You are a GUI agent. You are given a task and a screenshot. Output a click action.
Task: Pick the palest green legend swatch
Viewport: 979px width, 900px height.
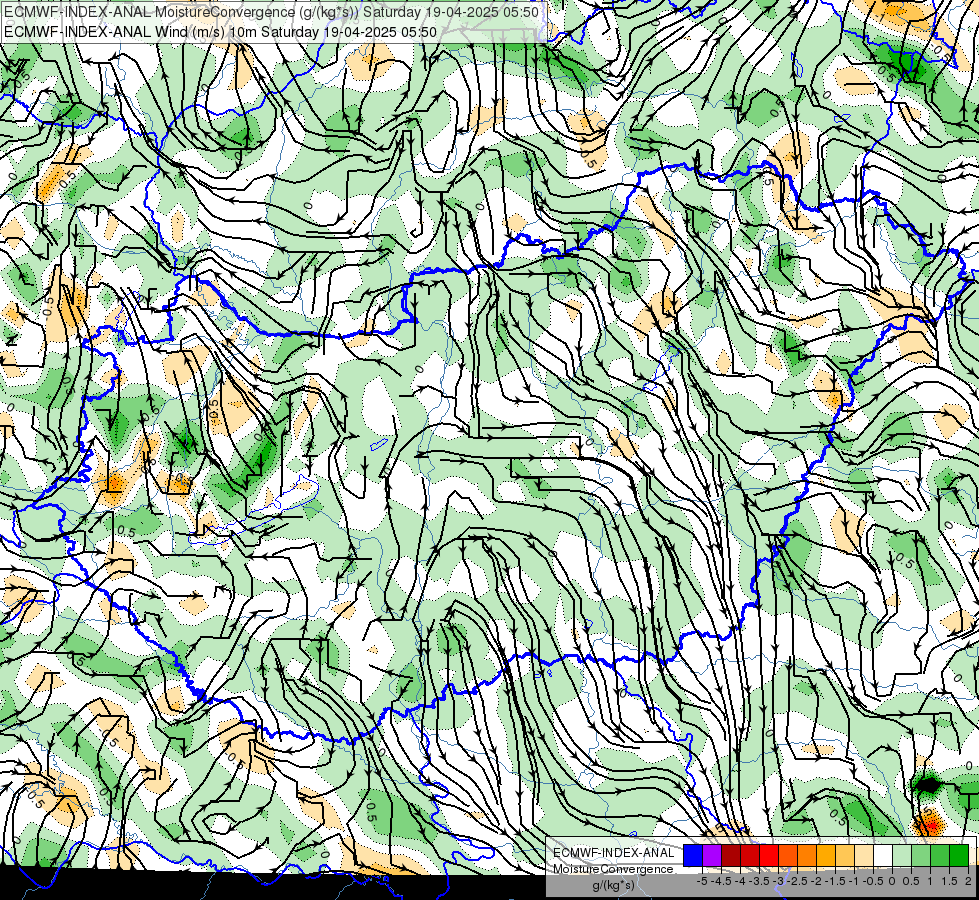point(902,855)
